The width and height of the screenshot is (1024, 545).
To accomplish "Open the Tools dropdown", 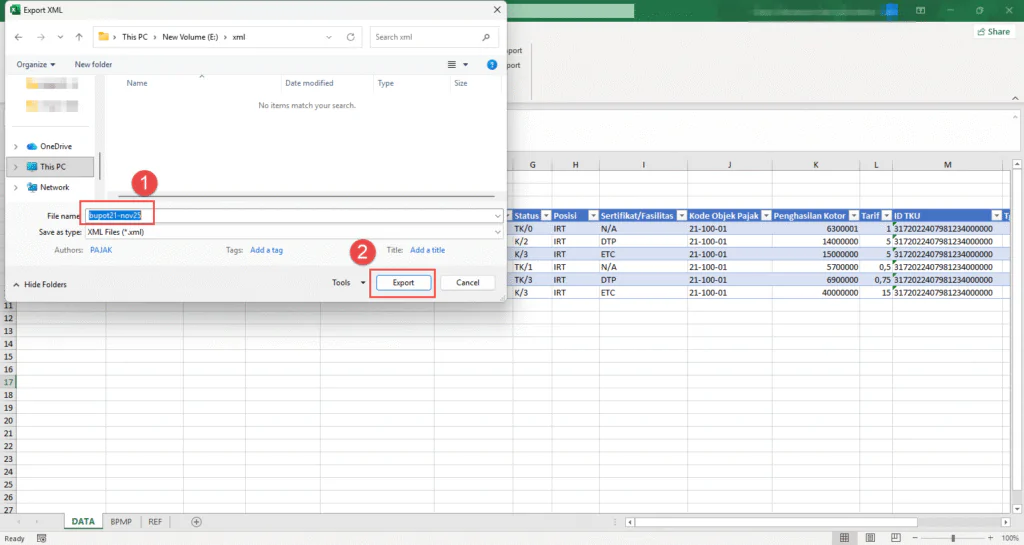I will point(349,283).
